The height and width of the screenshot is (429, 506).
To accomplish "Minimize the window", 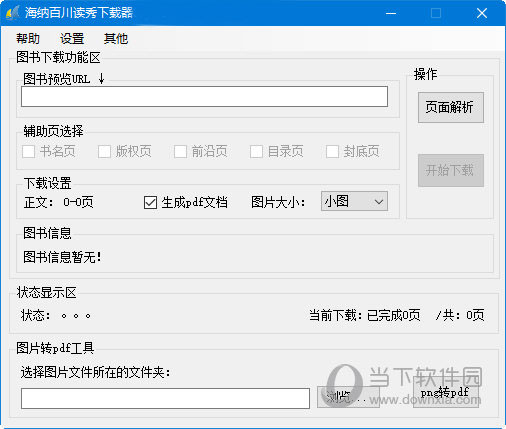I will pos(391,13).
